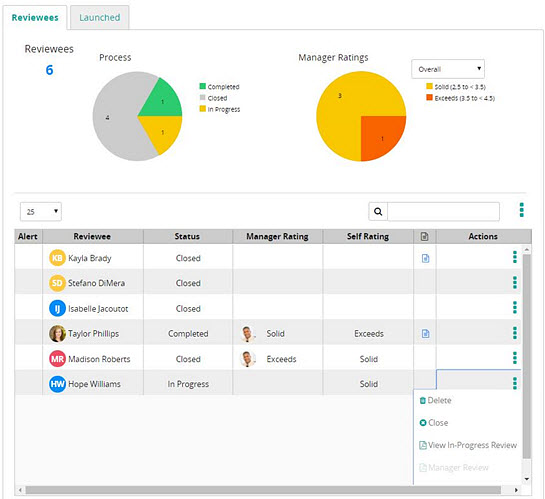Screen dimensions: 545x499
Task: Select Manager Review menu item
Action: (x=454, y=468)
